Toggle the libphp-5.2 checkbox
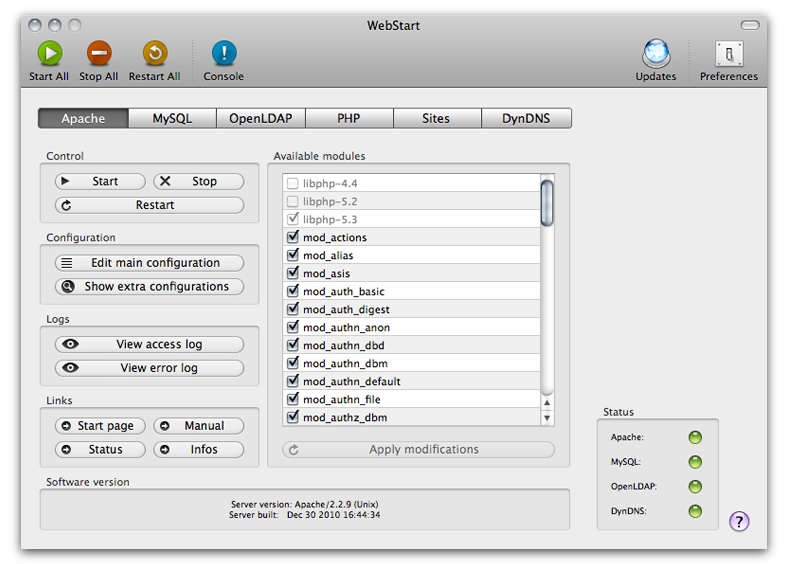The image size is (788, 564). point(292,202)
